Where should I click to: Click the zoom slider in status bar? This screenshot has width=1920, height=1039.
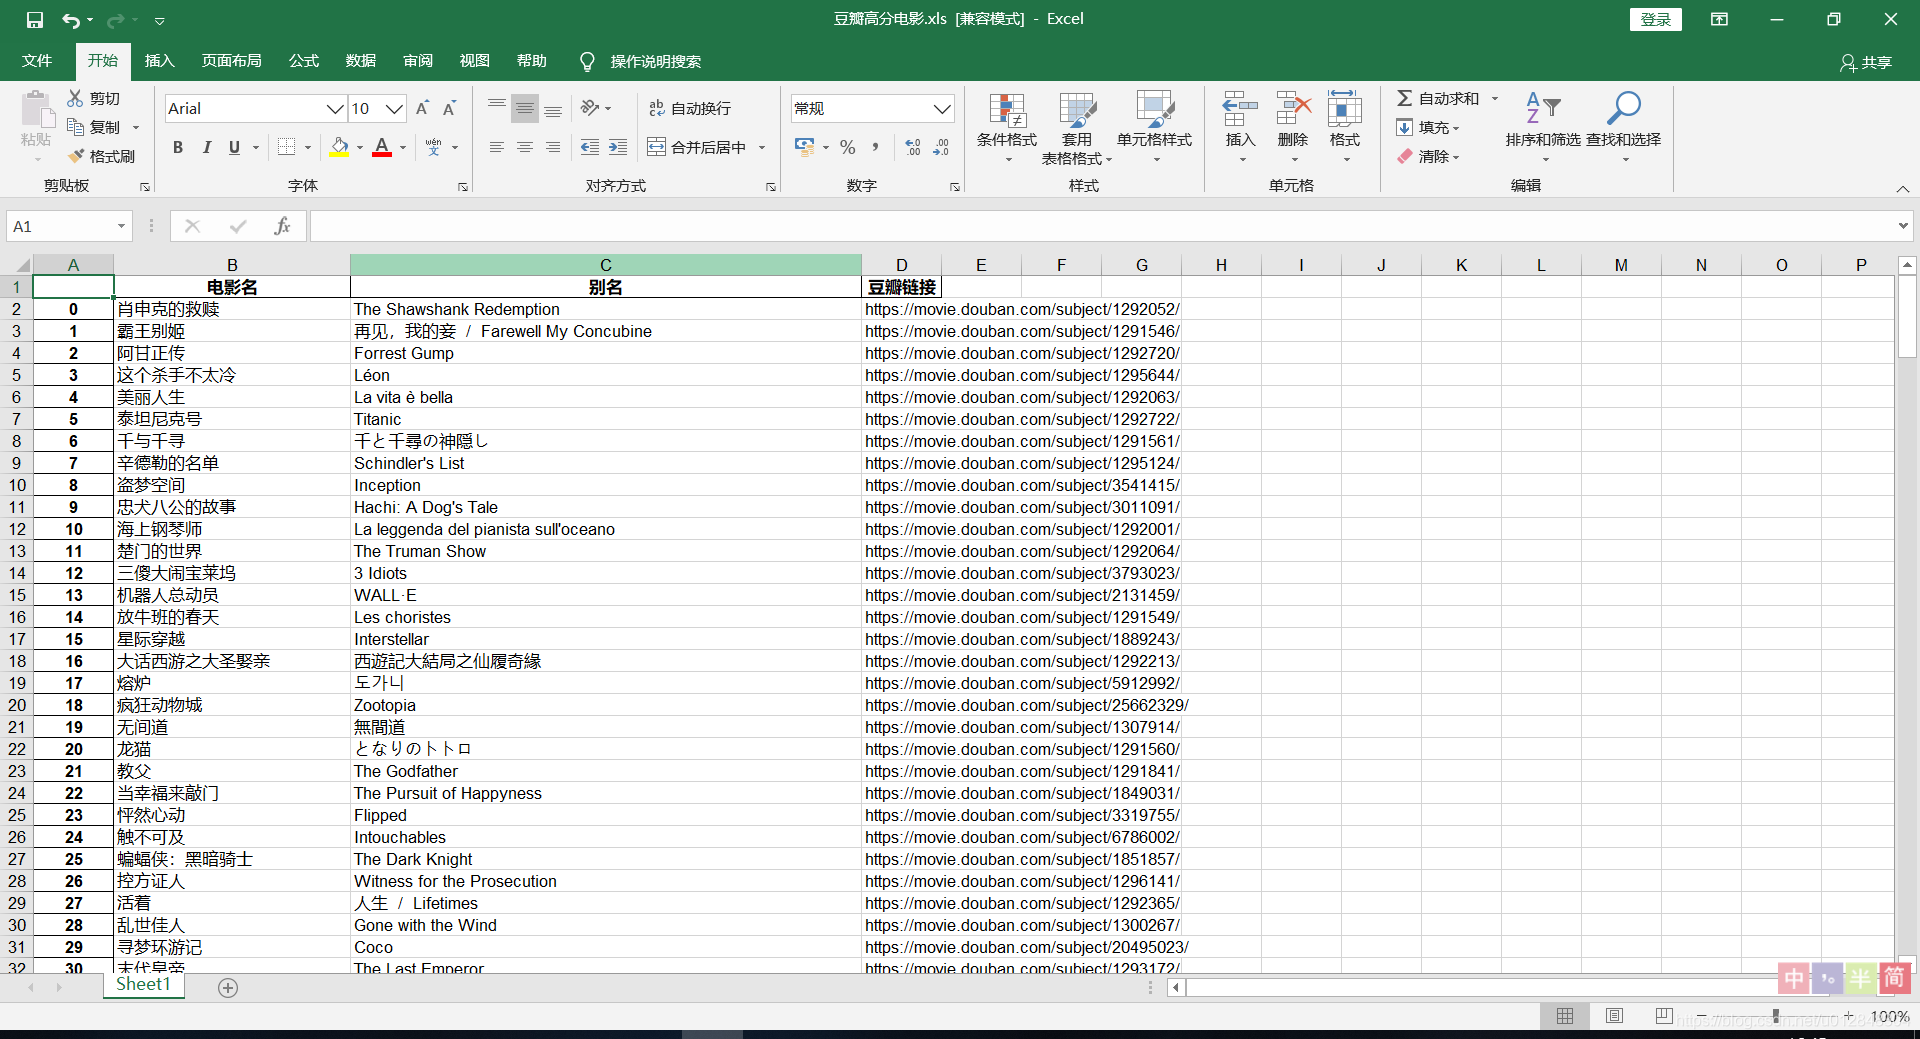[x=1776, y=1016]
